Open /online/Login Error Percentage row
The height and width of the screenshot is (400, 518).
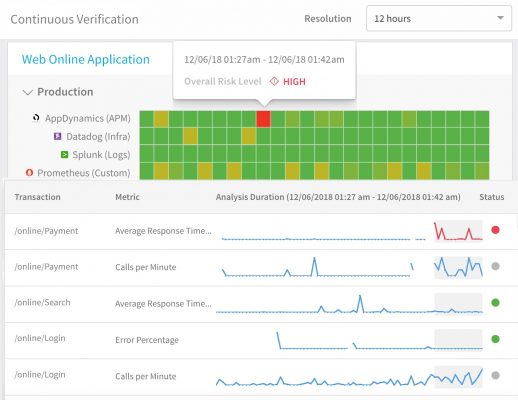pyautogui.click(x=261, y=340)
